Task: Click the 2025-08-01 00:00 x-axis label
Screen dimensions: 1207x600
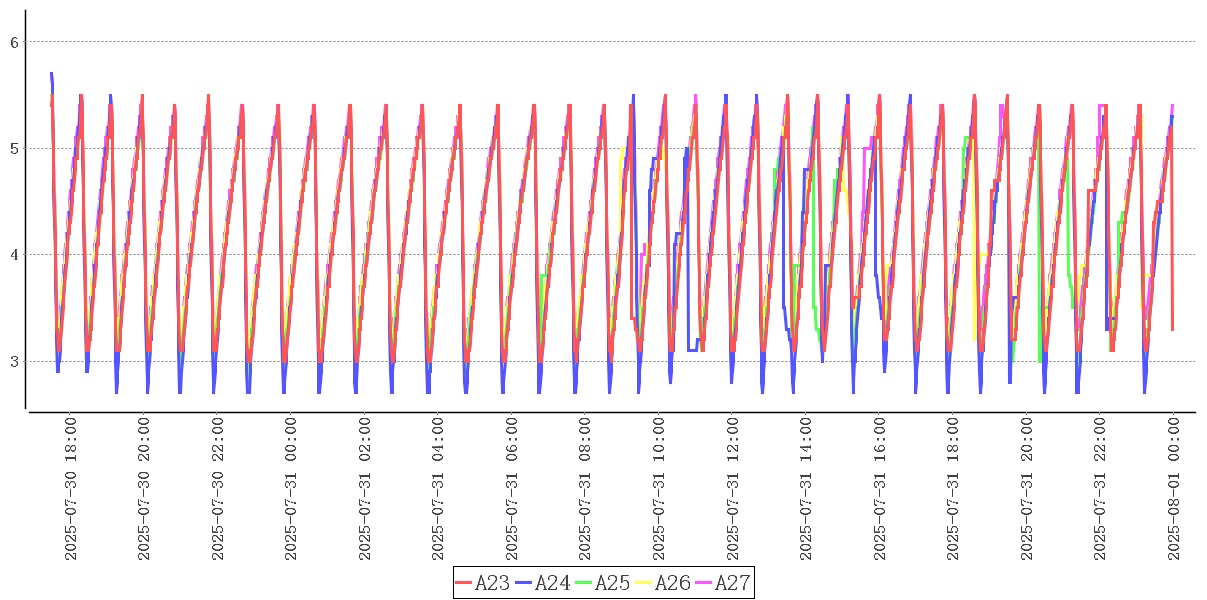Action: [1175, 489]
